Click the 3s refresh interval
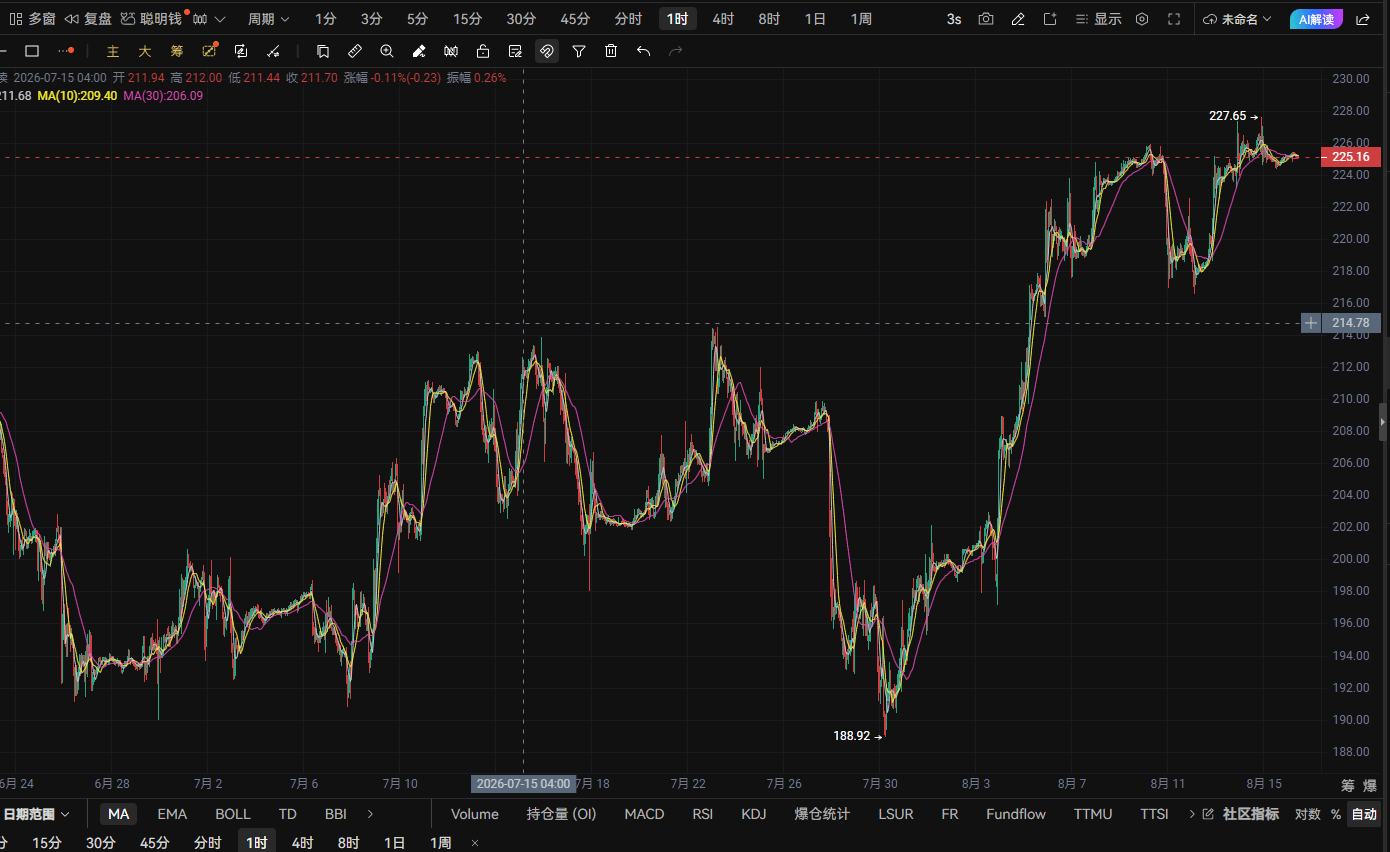The height and width of the screenshot is (852, 1390). coord(954,19)
